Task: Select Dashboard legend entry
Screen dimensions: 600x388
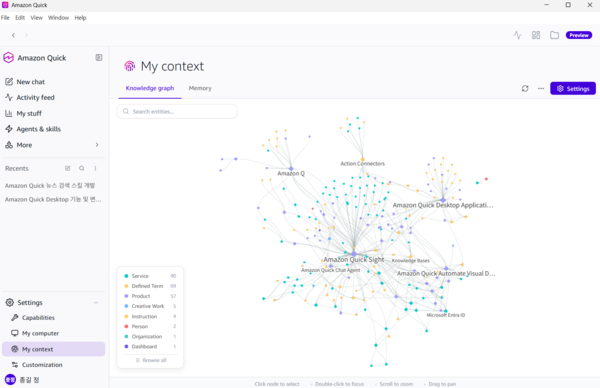Action: pyautogui.click(x=150, y=346)
